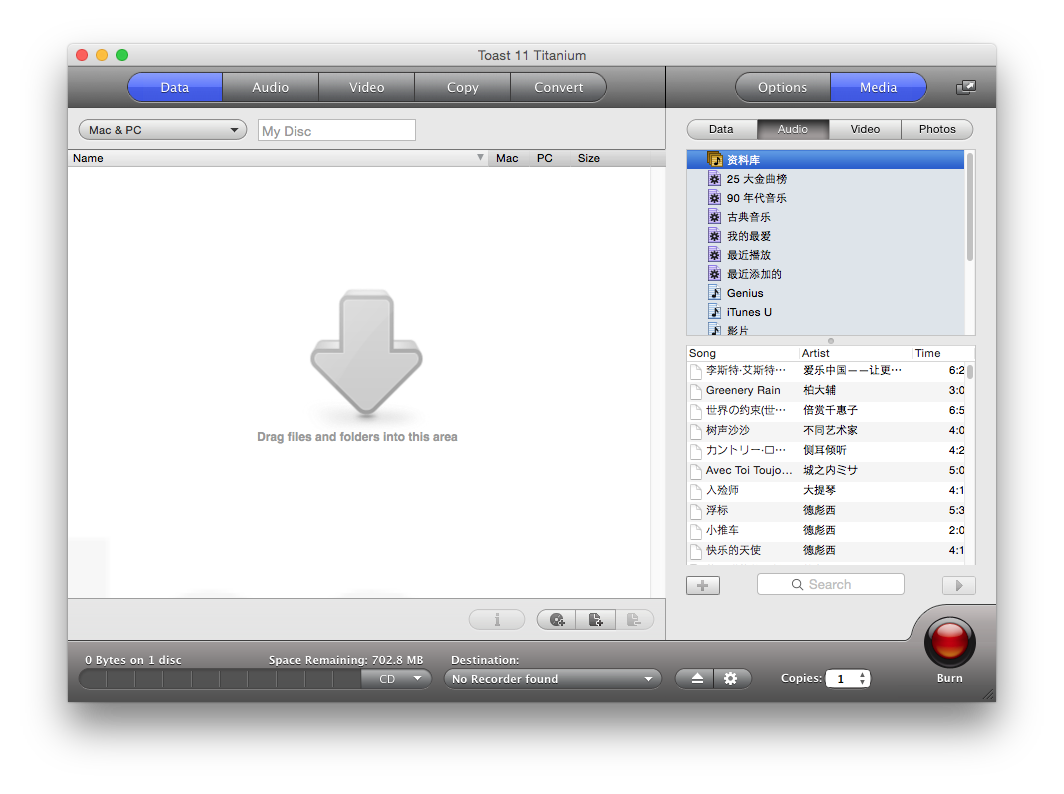Click the iTunes U playlist icon
Viewport: 1064px width, 794px height.
715,312
